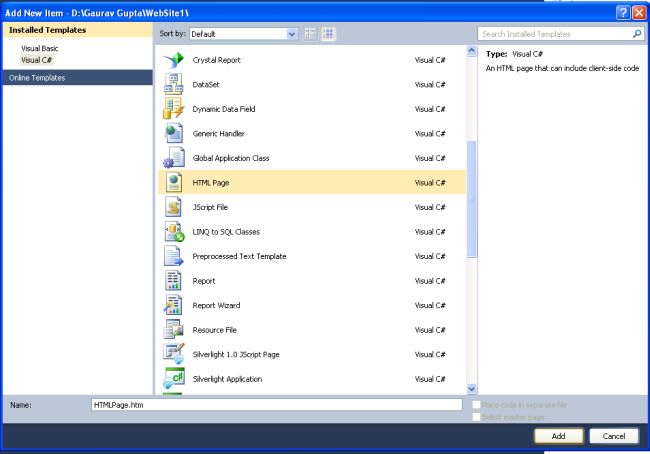Enable Place code in separate file
Image resolution: width=650 pixels, height=454 pixels.
click(x=476, y=405)
